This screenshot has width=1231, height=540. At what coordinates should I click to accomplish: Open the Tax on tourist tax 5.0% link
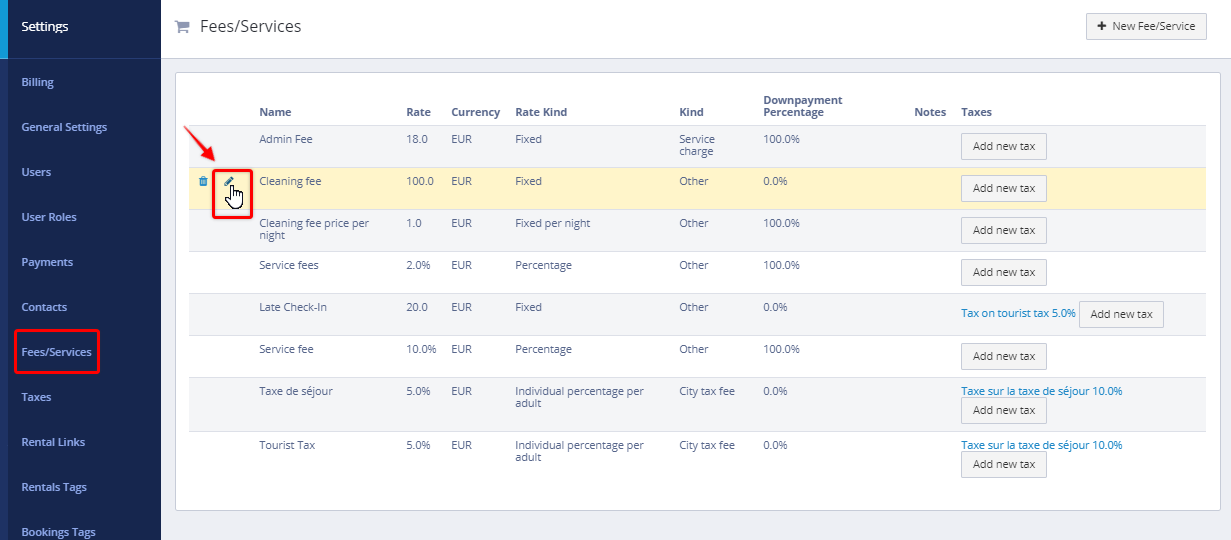tap(1018, 313)
